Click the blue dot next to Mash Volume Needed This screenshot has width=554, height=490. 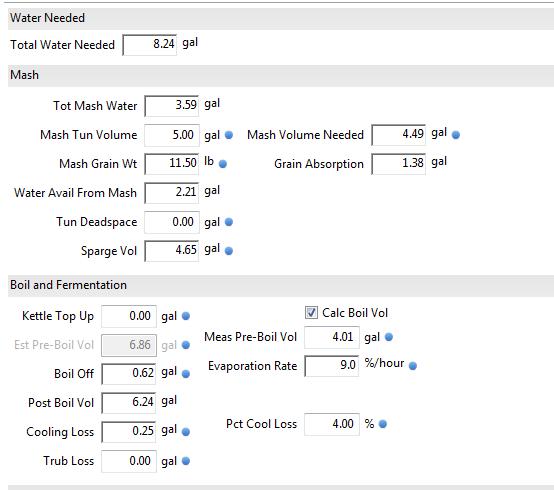(x=456, y=135)
